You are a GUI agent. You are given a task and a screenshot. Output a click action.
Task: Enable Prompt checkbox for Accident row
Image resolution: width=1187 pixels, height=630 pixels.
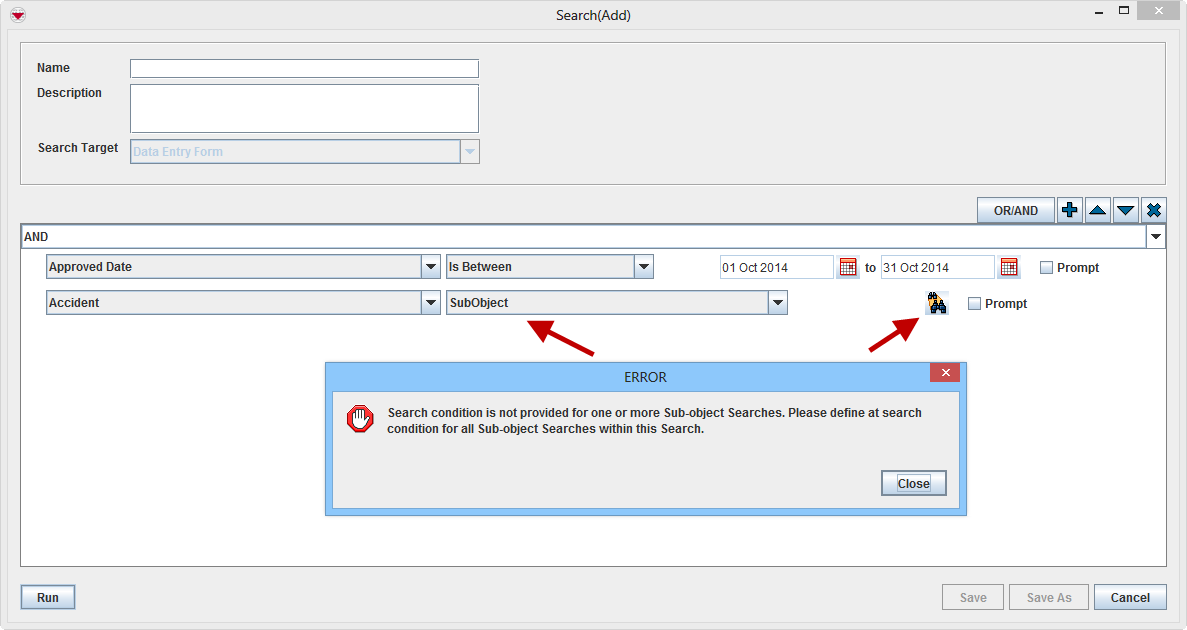tap(974, 303)
